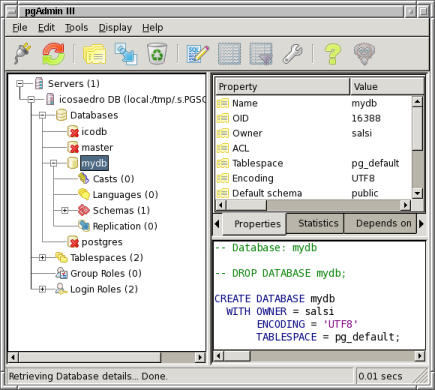Viewport: 435px width, 390px height.
Task: Open the SQL query tool pencil icon
Action: click(x=198, y=54)
